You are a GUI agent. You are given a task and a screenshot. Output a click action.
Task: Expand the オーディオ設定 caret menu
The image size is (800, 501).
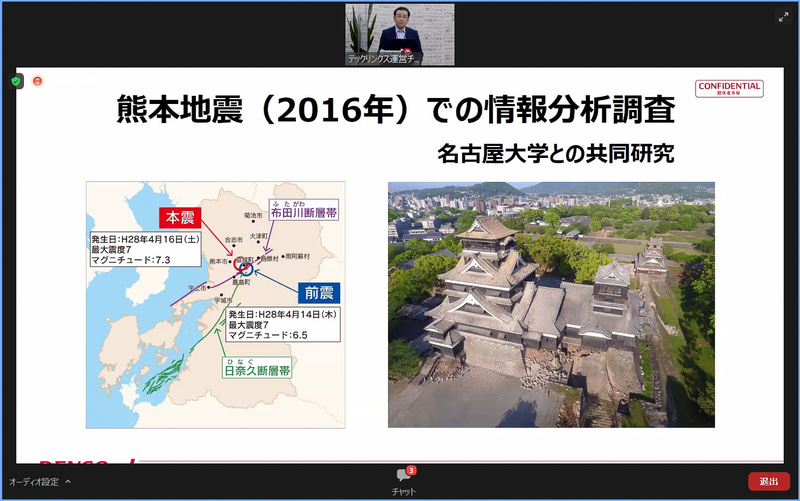[68, 481]
